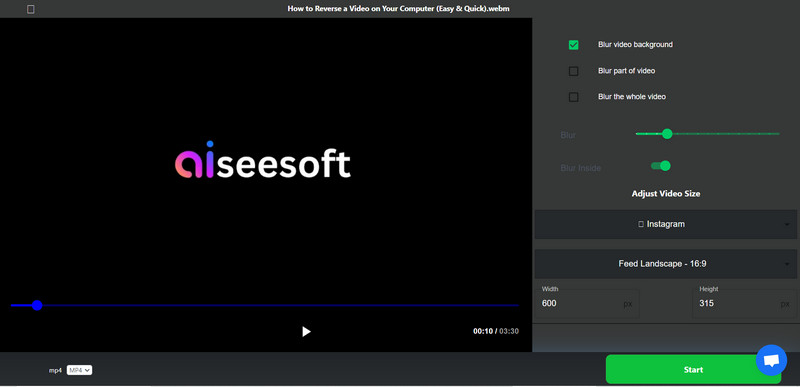Image resolution: width=800 pixels, height=387 pixels.
Task: Check Blur the whole video
Action: click(573, 97)
